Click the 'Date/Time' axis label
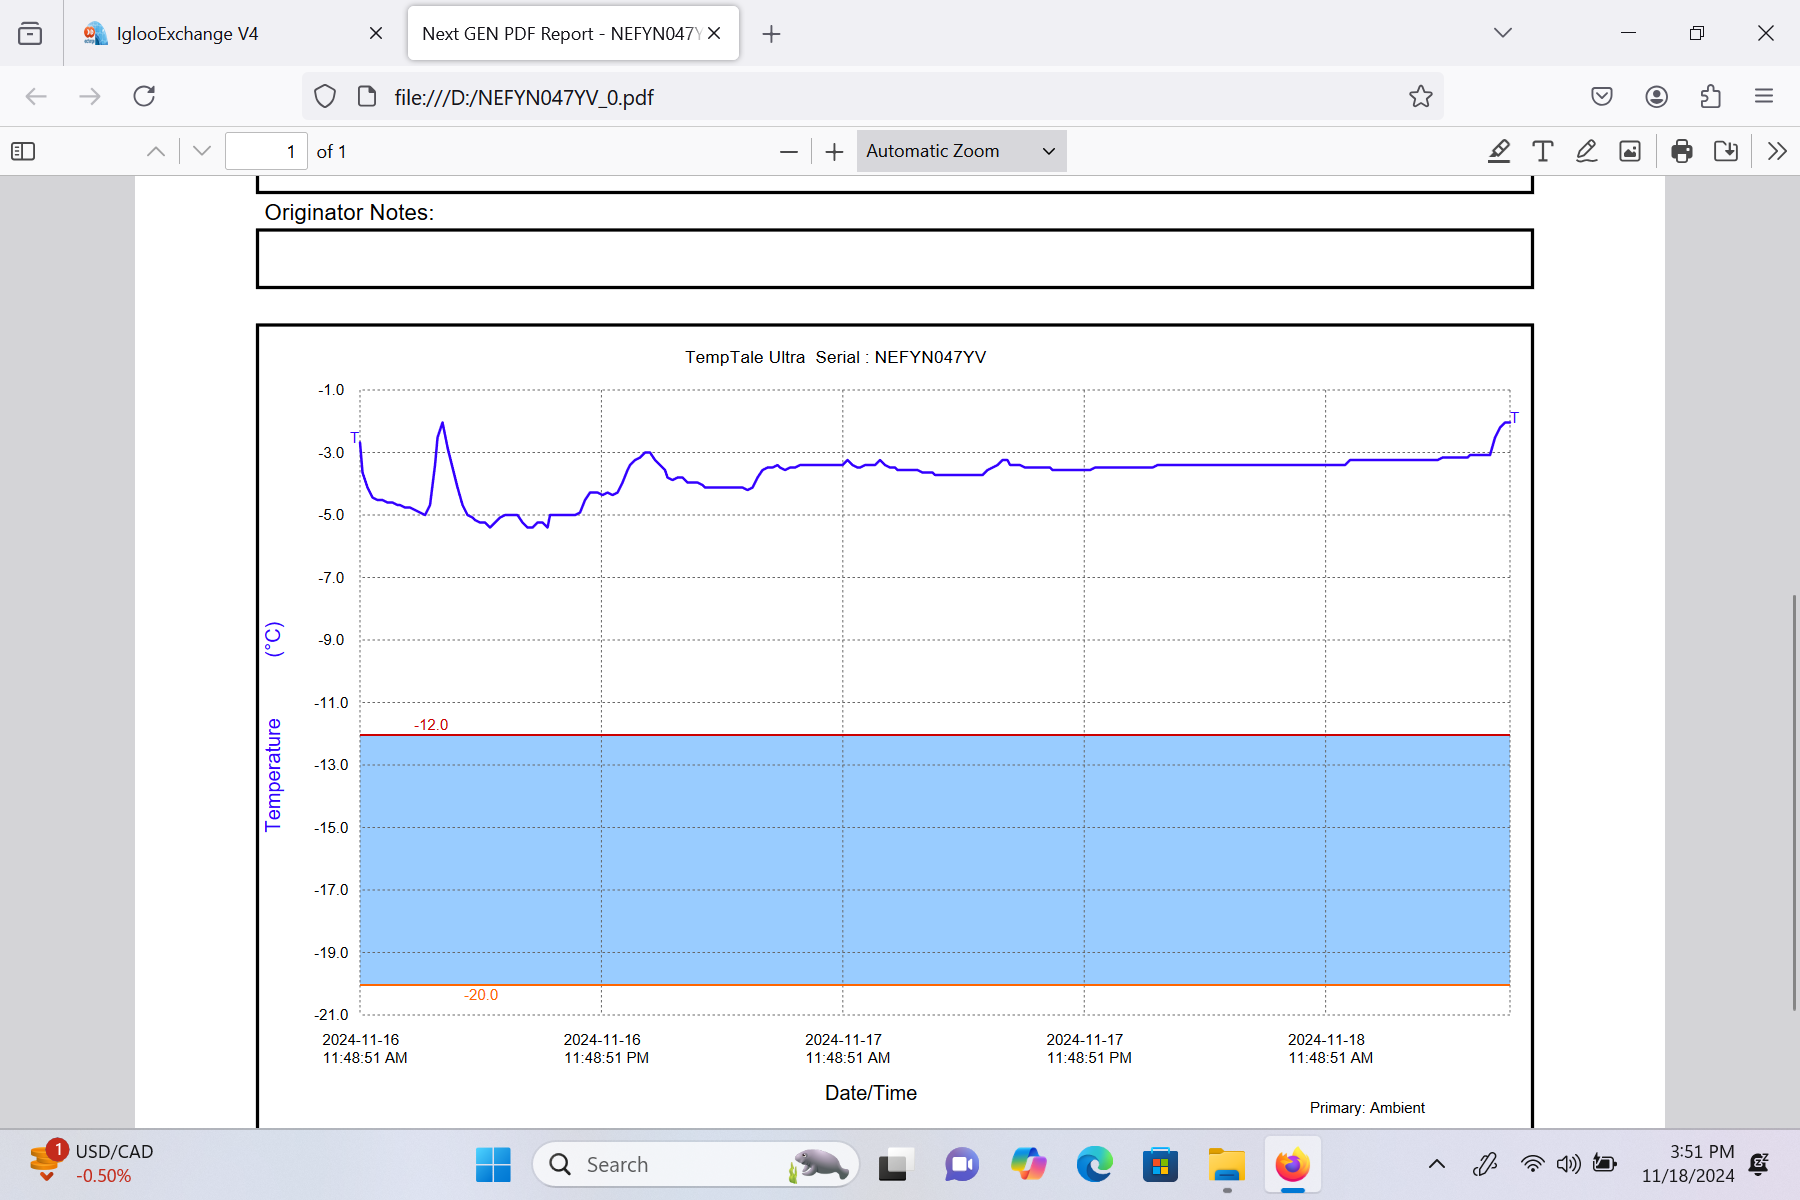This screenshot has height=1200, width=1800. [871, 1093]
